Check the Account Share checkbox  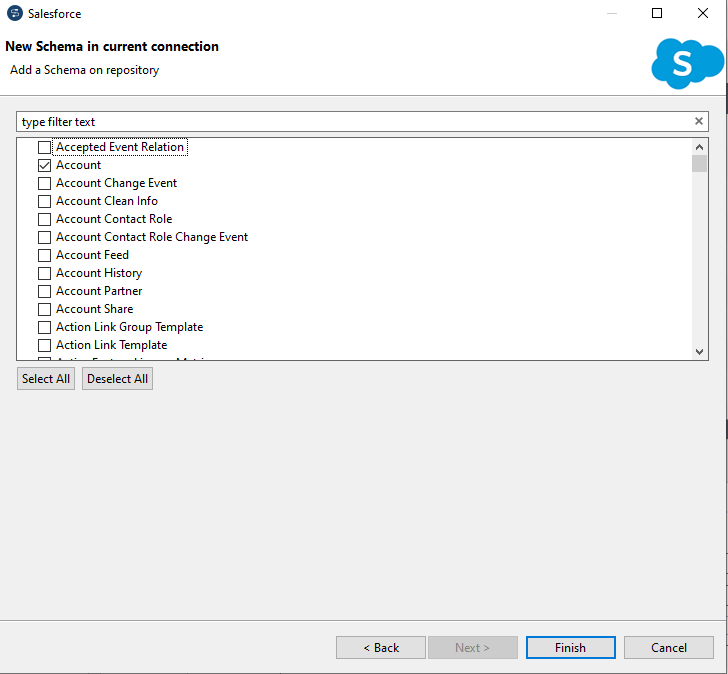point(45,310)
